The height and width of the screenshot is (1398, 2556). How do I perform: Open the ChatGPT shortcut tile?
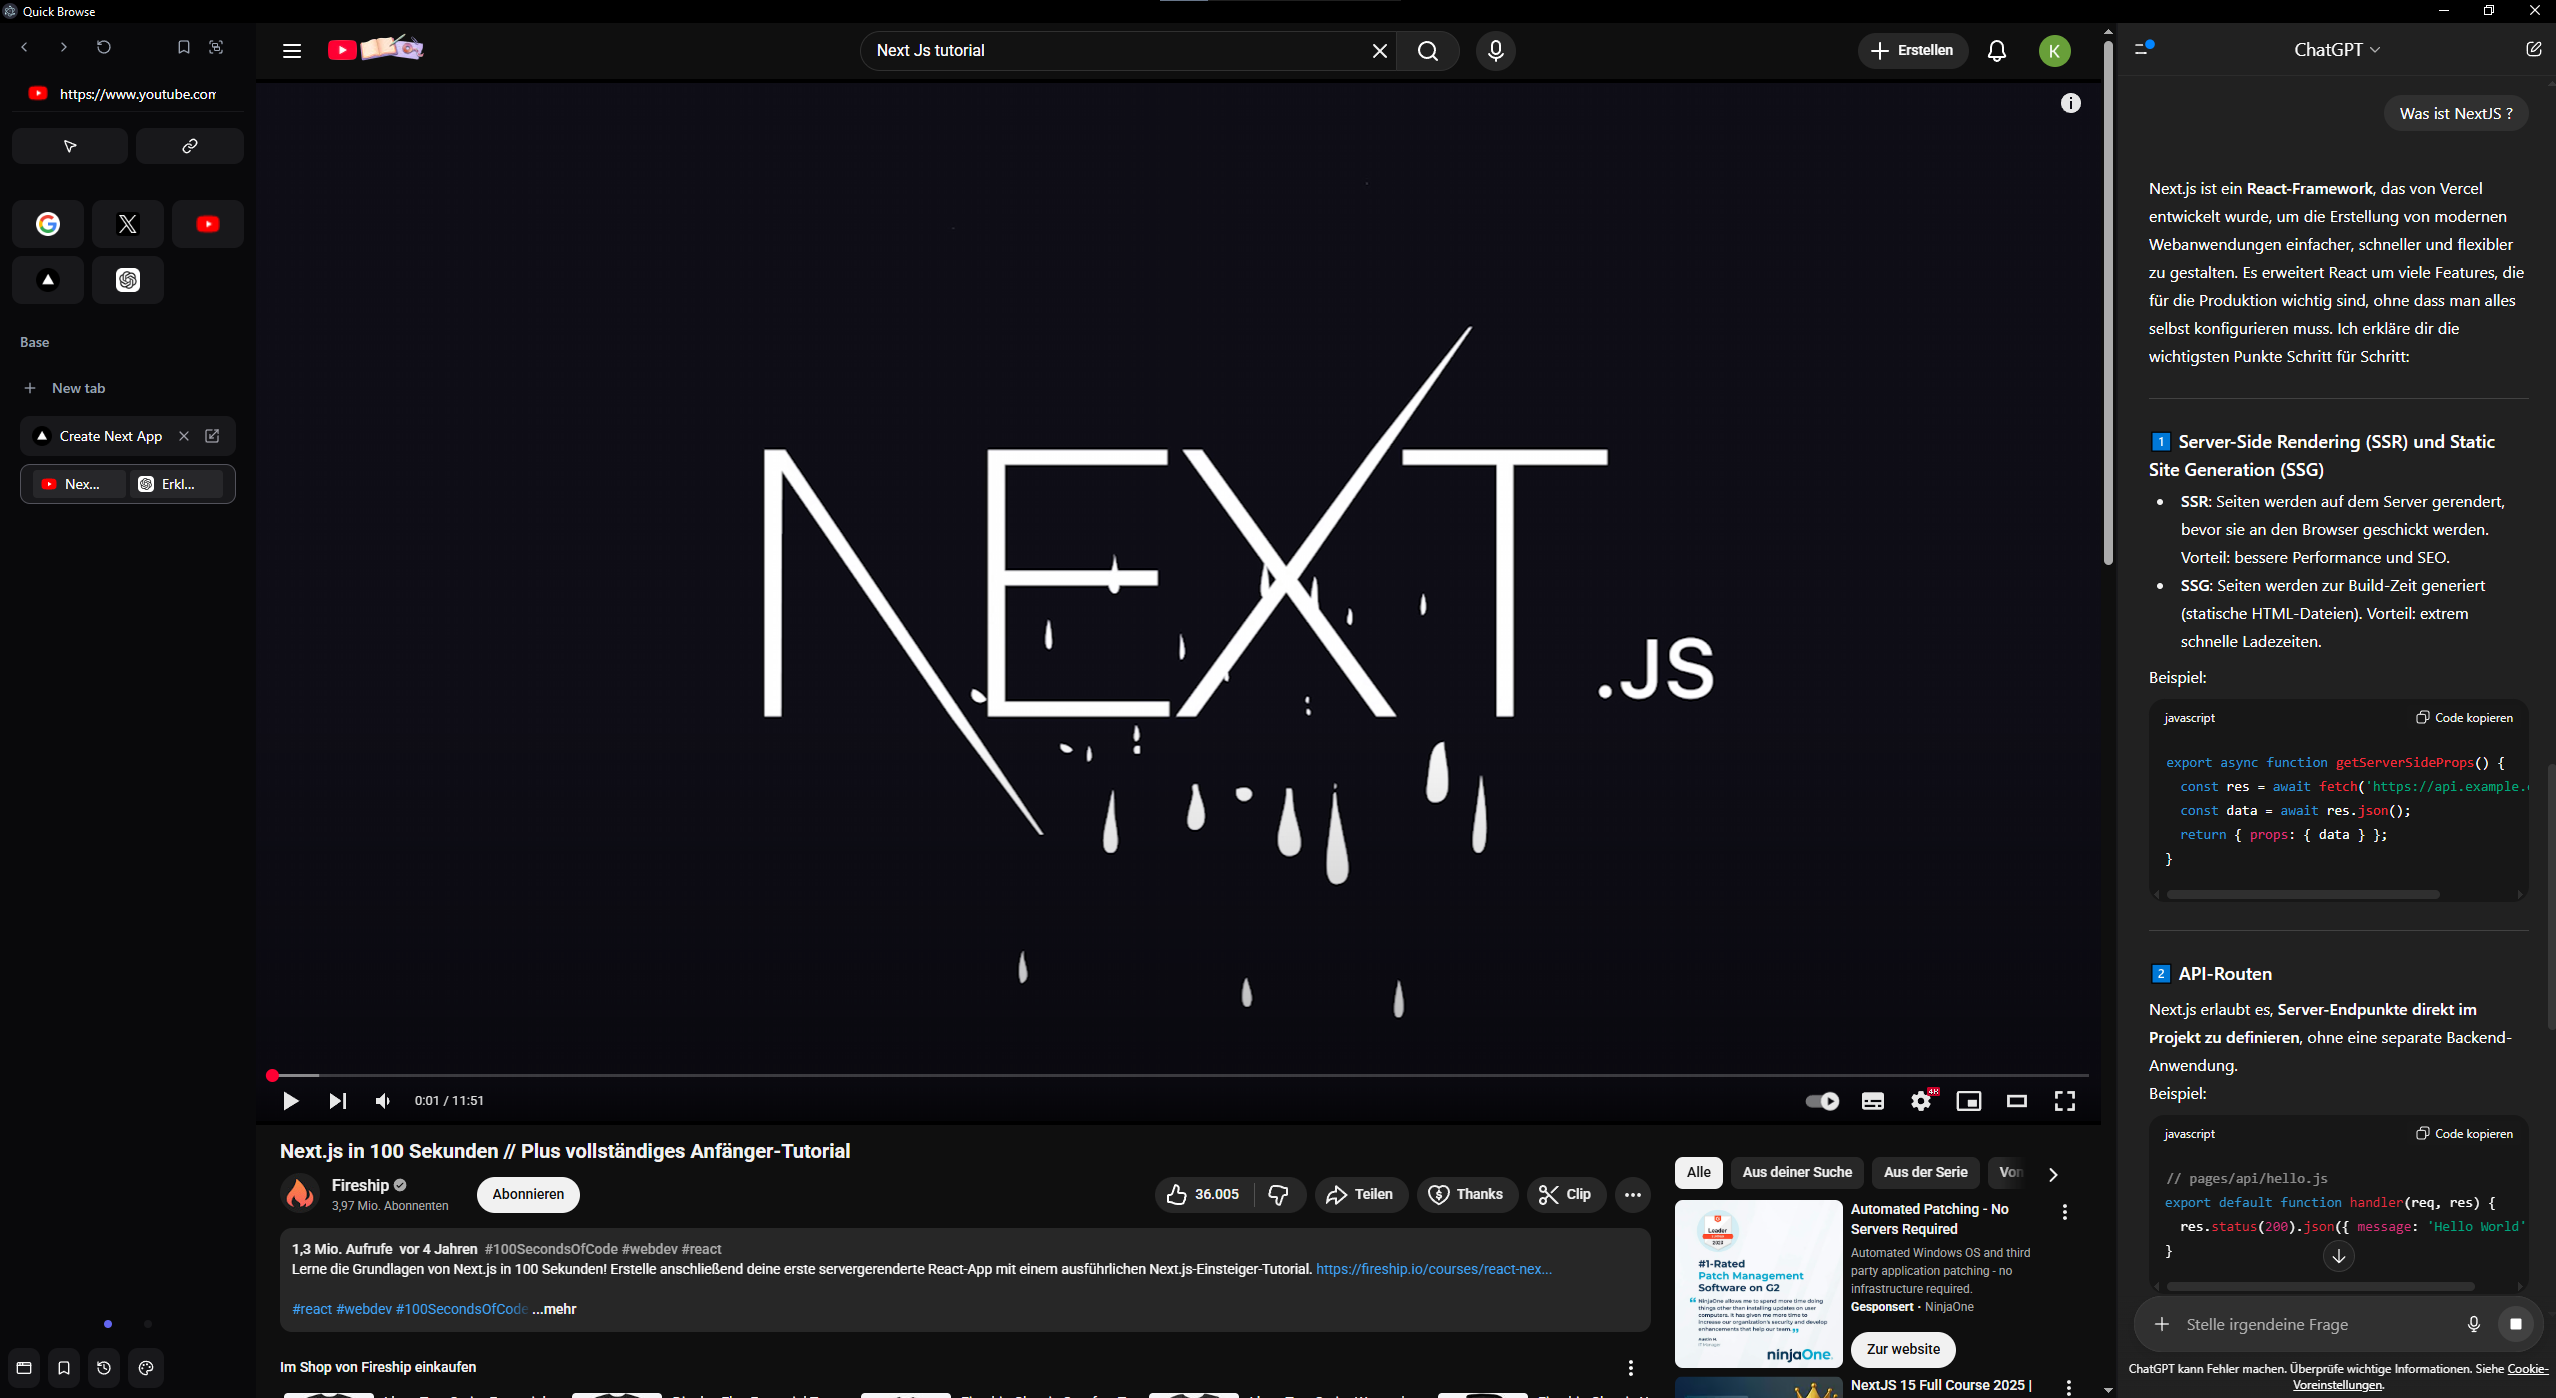(x=128, y=280)
